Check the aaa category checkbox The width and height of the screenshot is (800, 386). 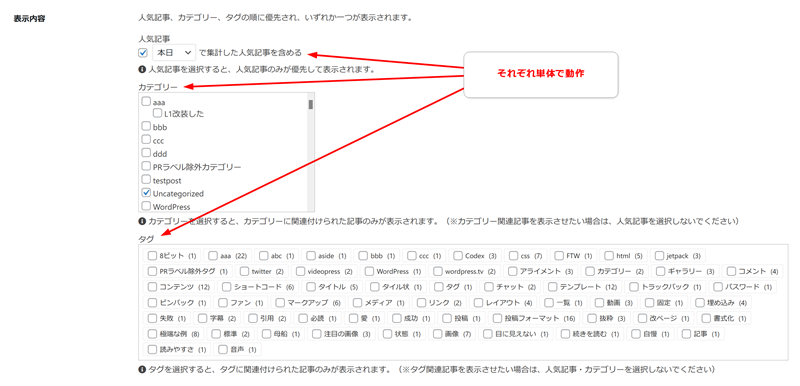[x=146, y=101]
